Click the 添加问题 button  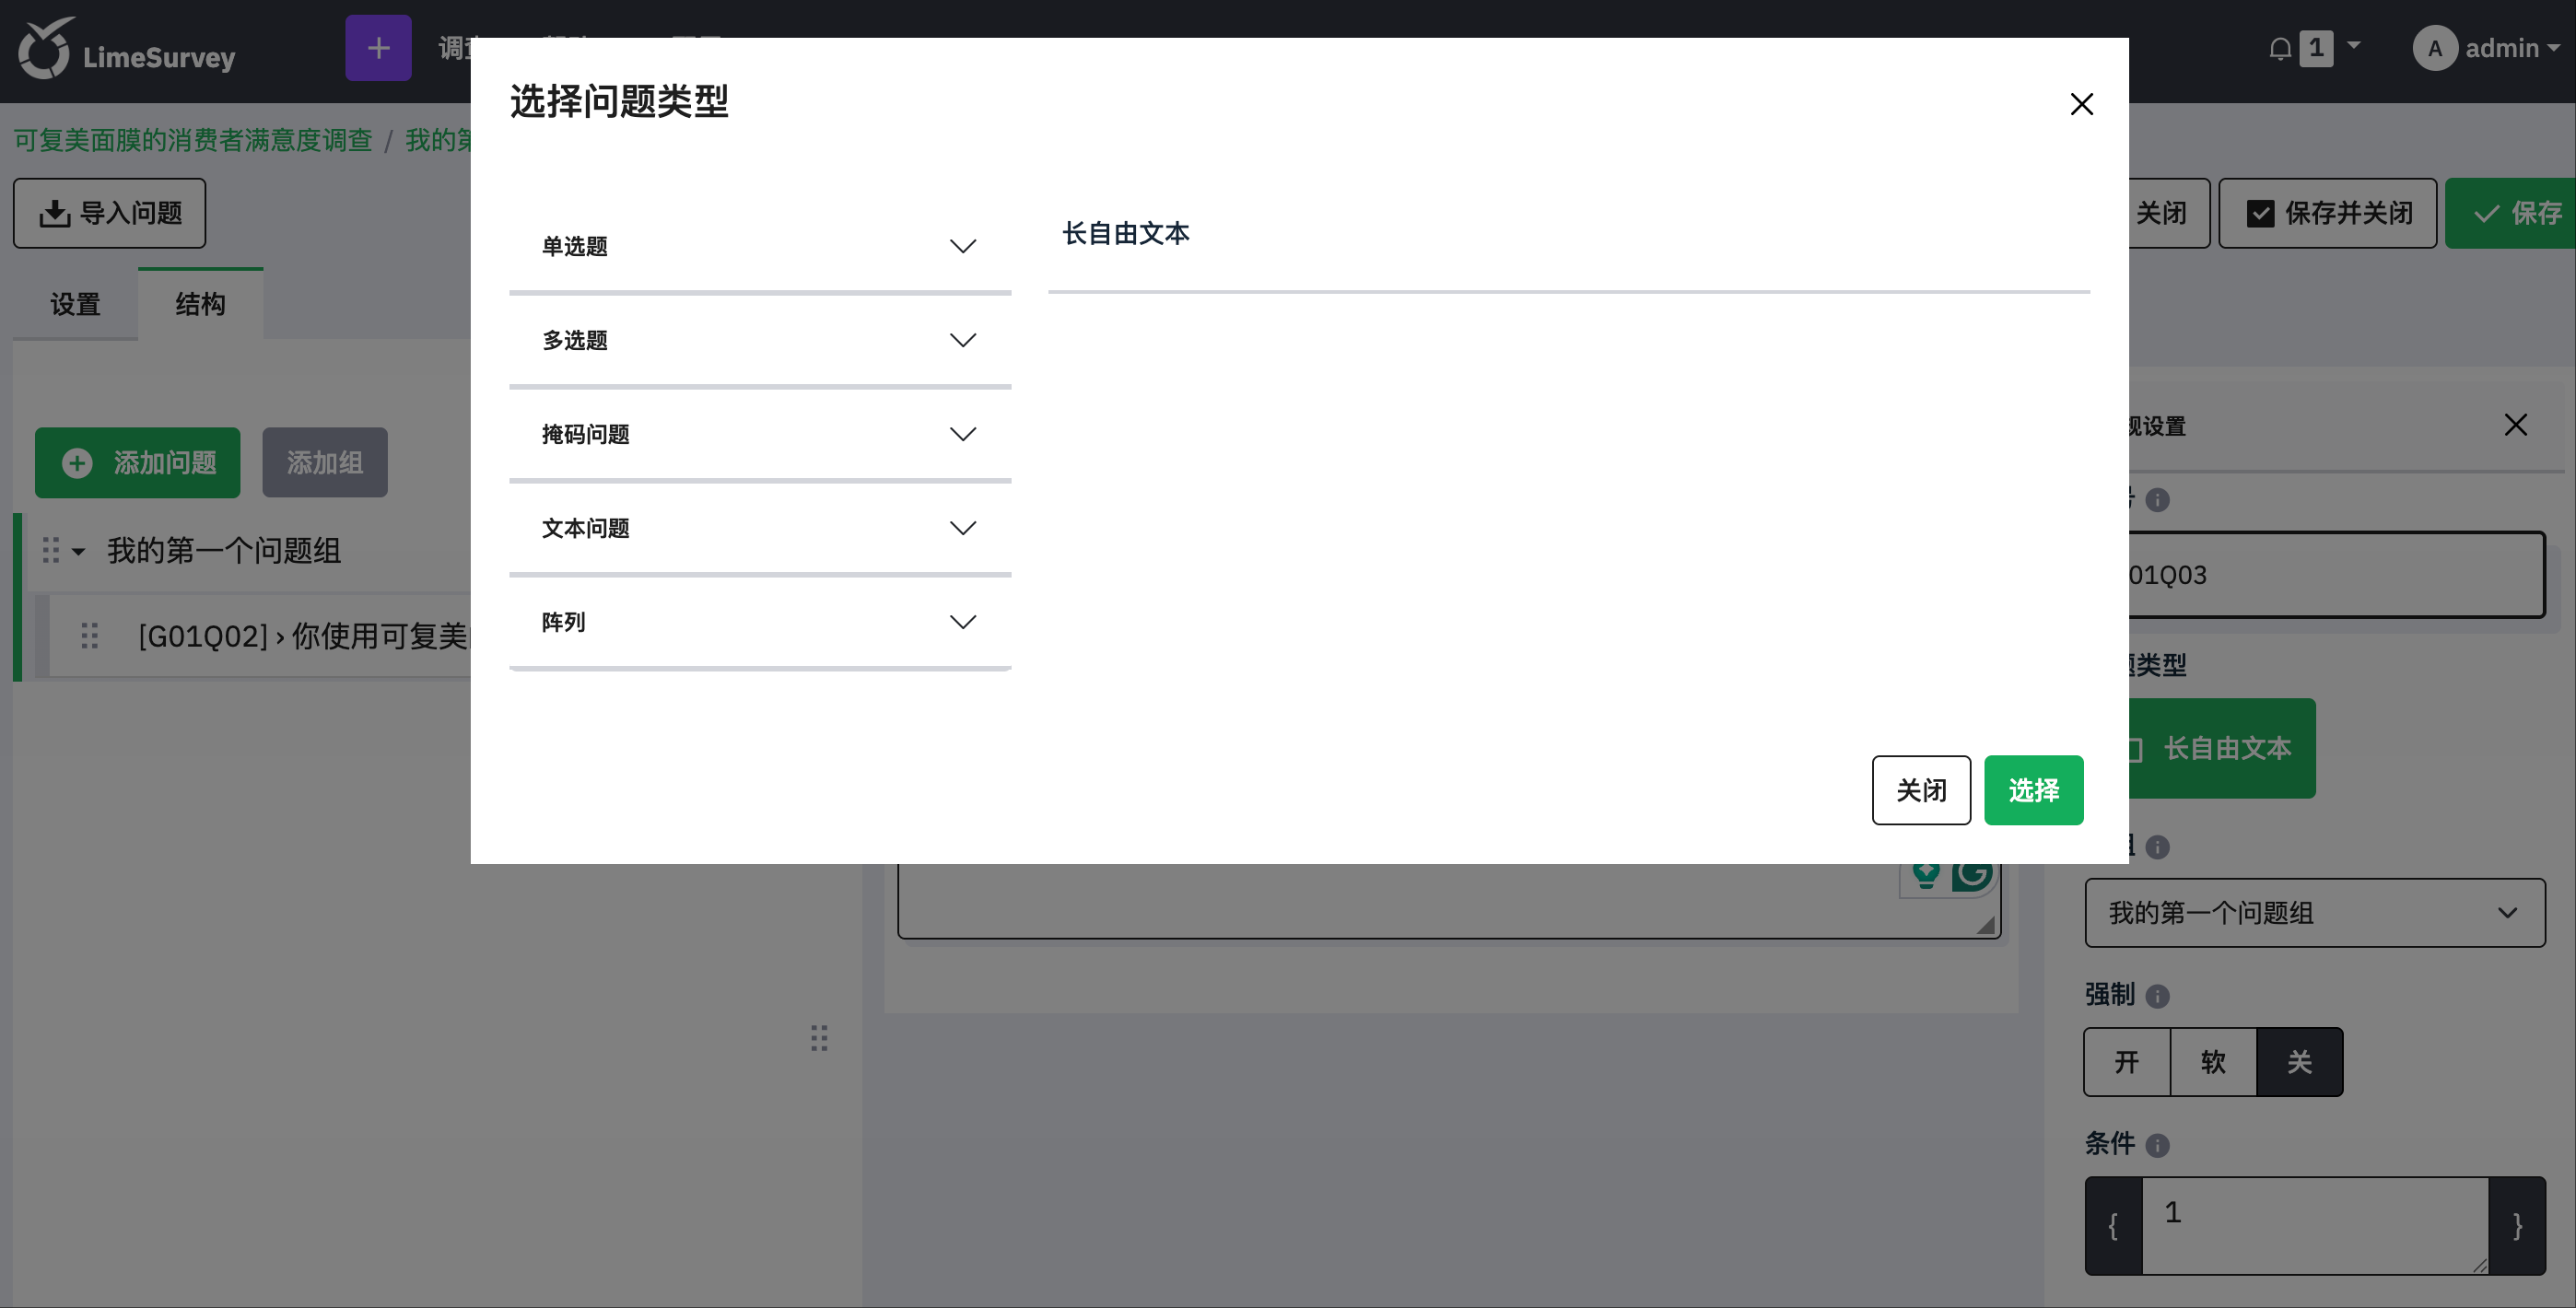pos(137,463)
